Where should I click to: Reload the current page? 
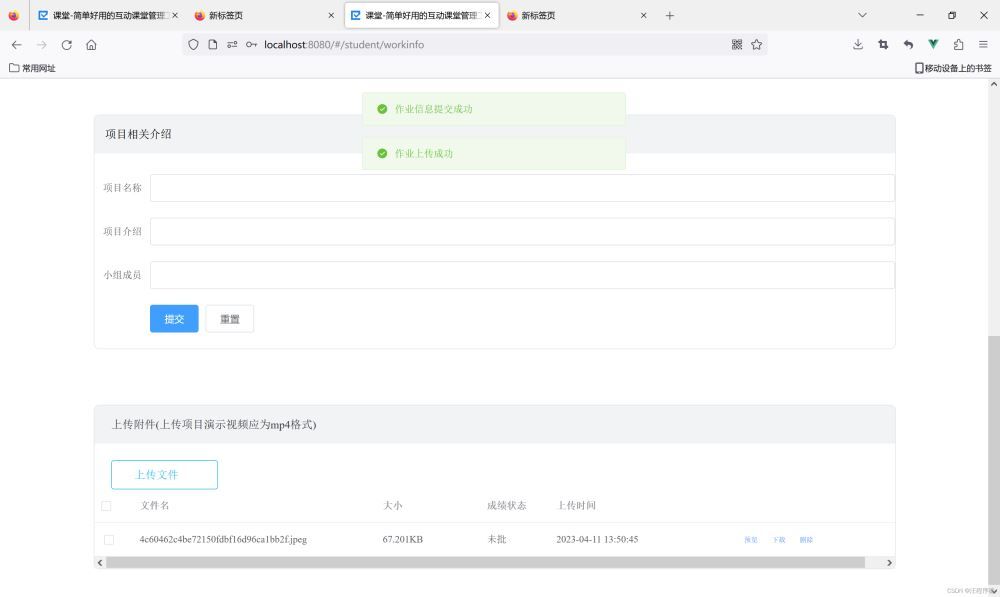[67, 44]
